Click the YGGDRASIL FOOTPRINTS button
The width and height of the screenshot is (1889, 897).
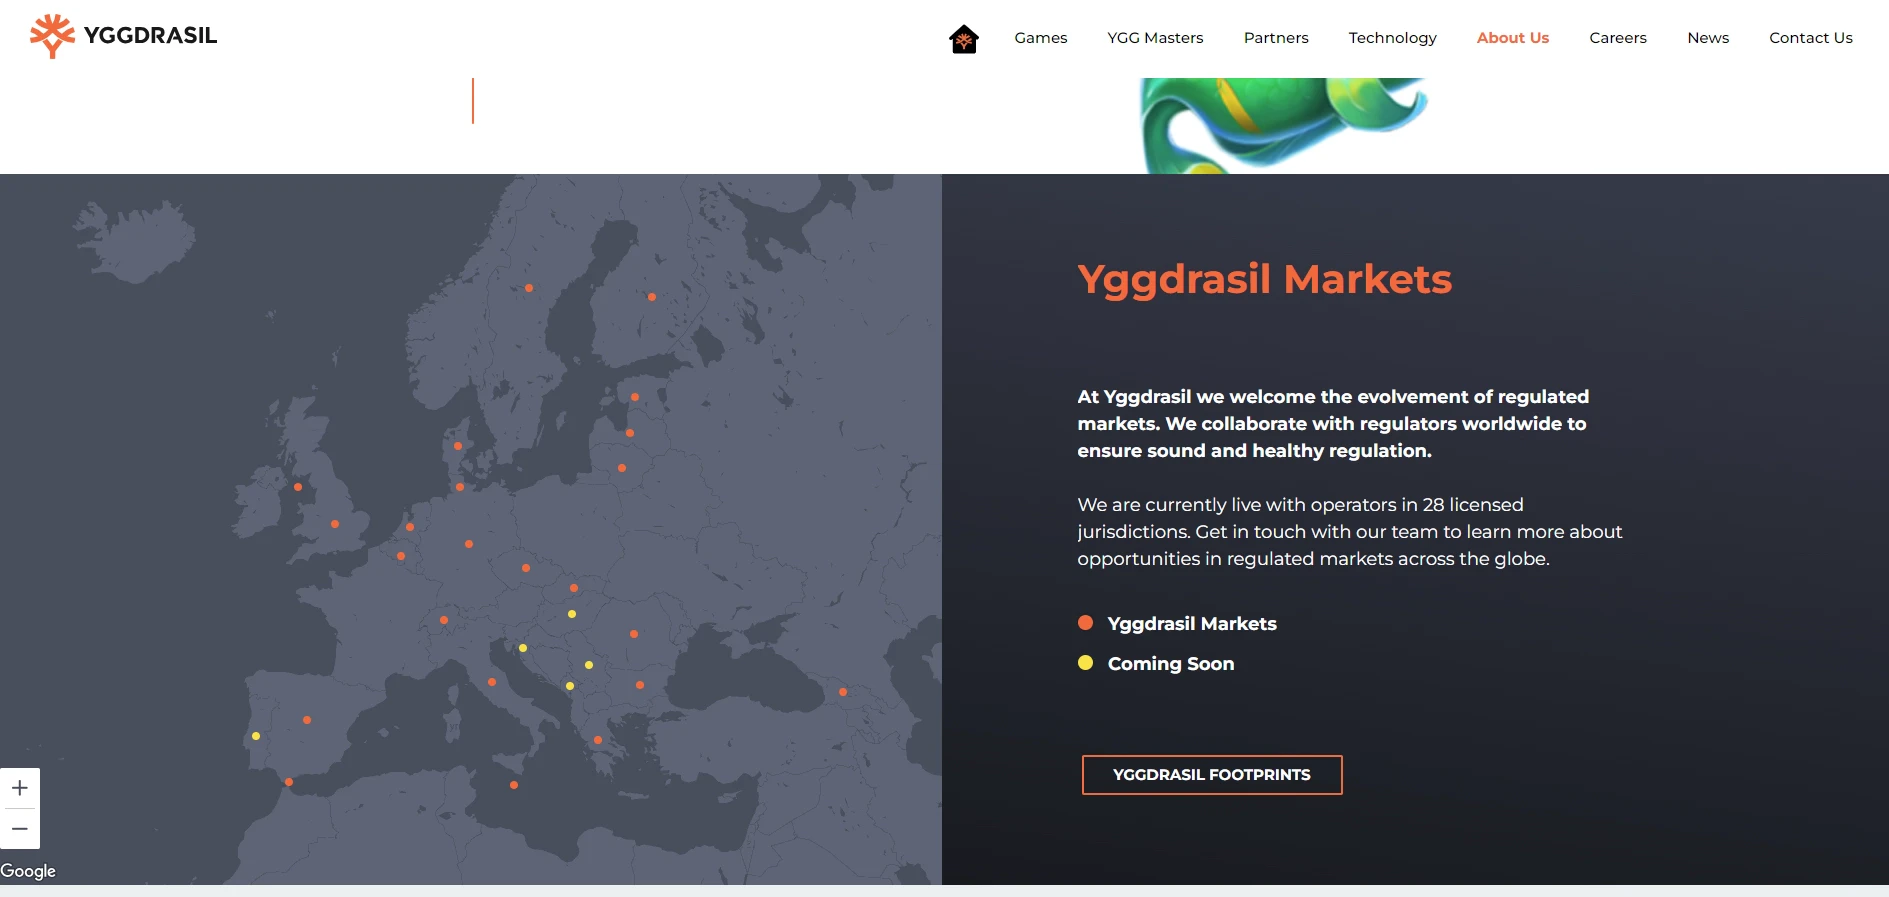1211,775
